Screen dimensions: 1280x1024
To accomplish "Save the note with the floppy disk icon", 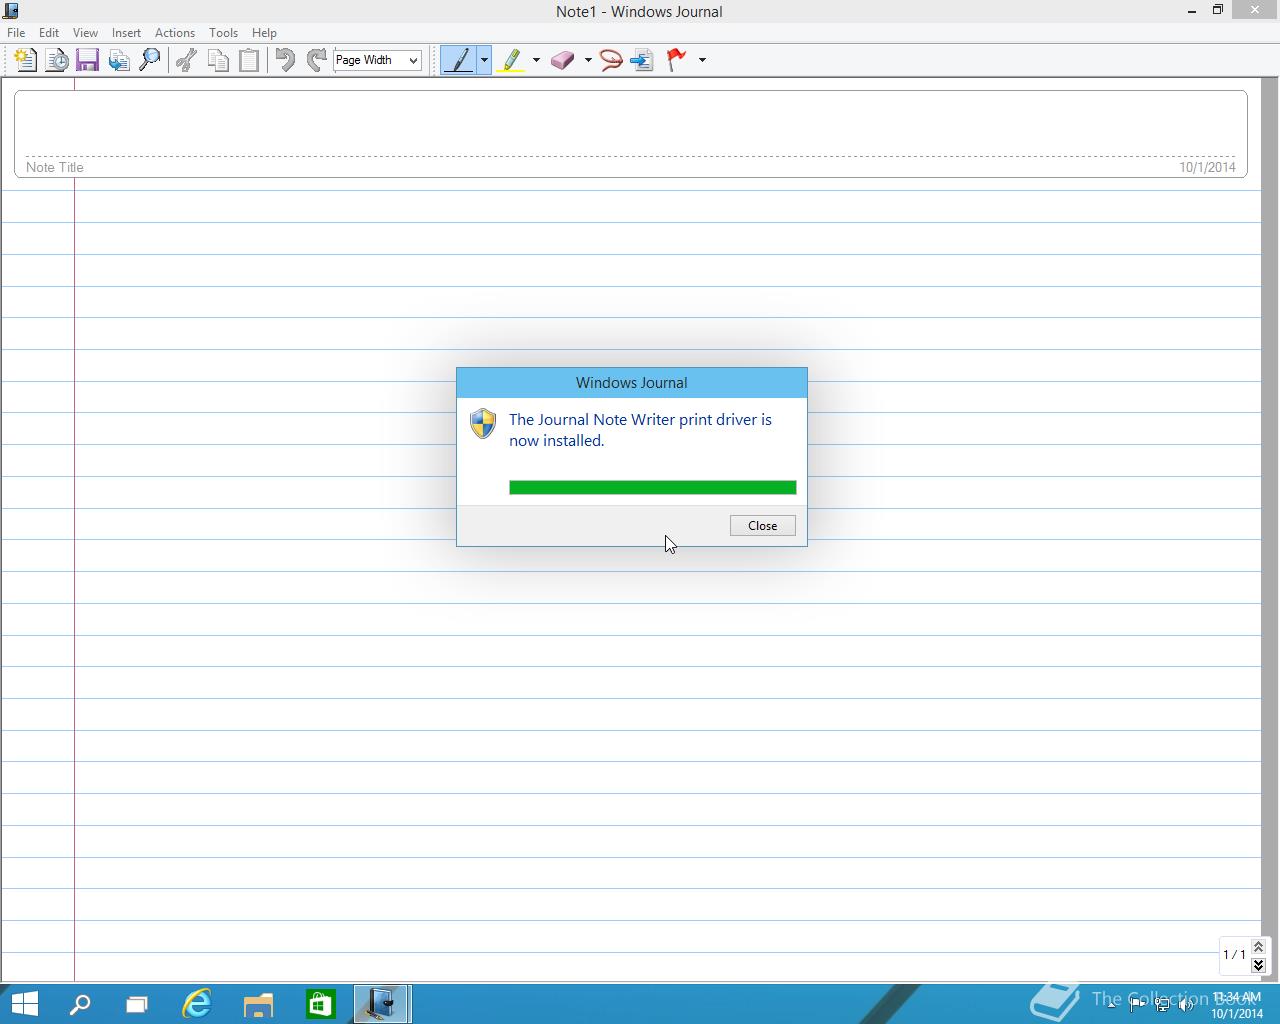I will coord(87,60).
